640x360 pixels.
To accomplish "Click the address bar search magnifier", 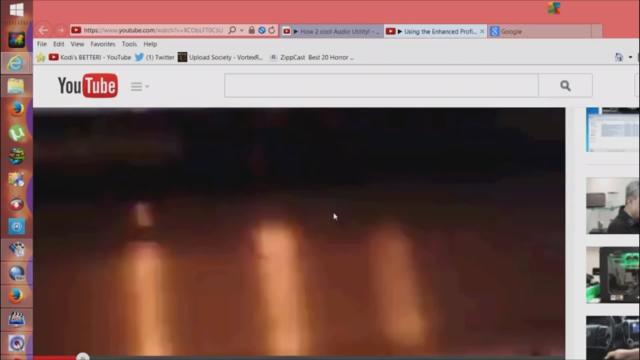I will click(x=232, y=30).
